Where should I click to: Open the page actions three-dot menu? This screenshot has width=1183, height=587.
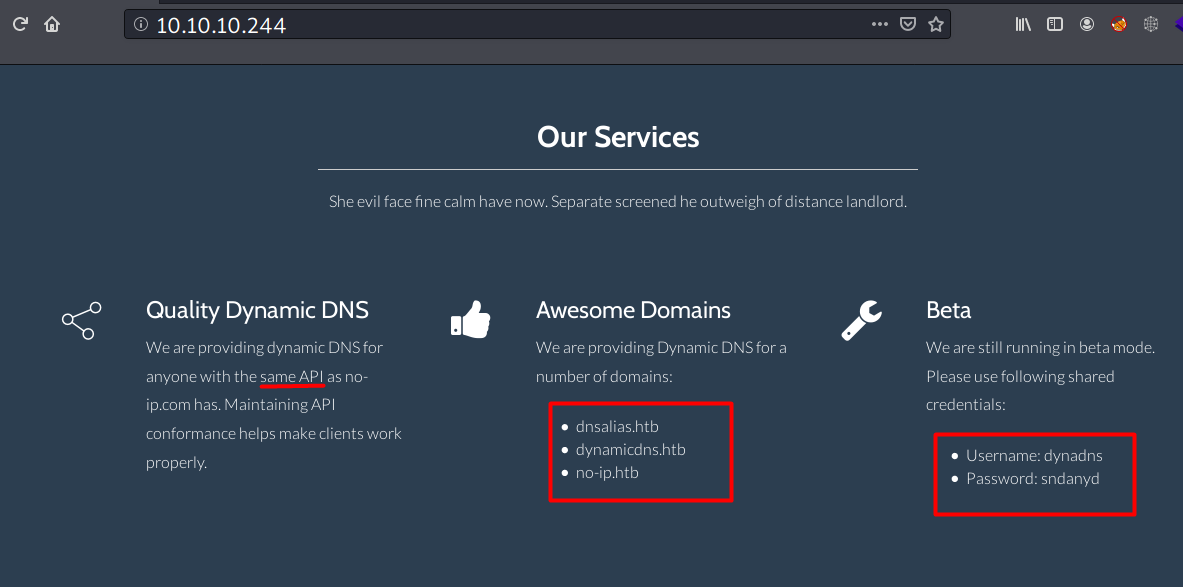pos(880,25)
